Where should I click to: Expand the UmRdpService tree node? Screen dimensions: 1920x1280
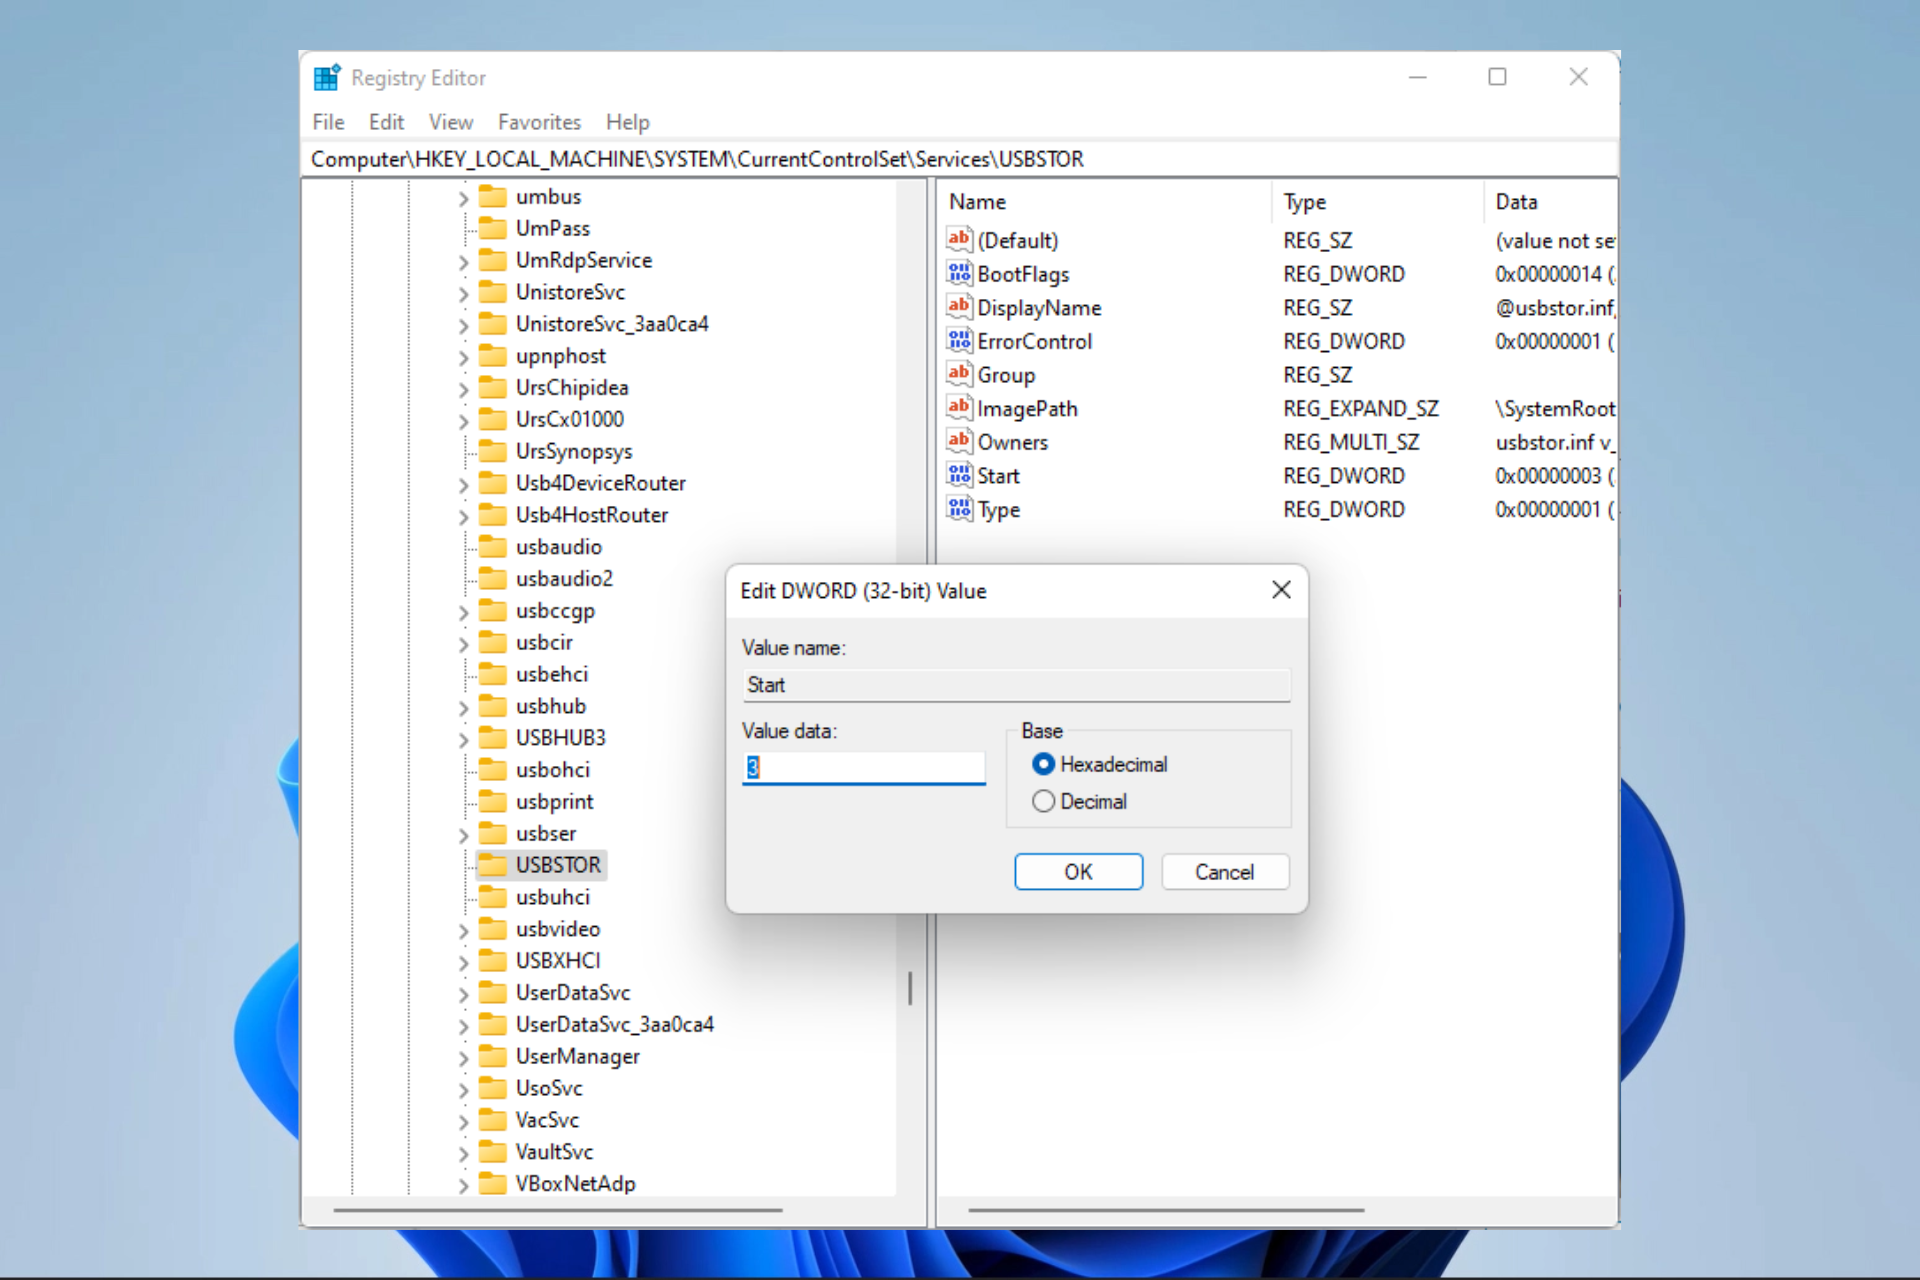pyautogui.click(x=463, y=262)
